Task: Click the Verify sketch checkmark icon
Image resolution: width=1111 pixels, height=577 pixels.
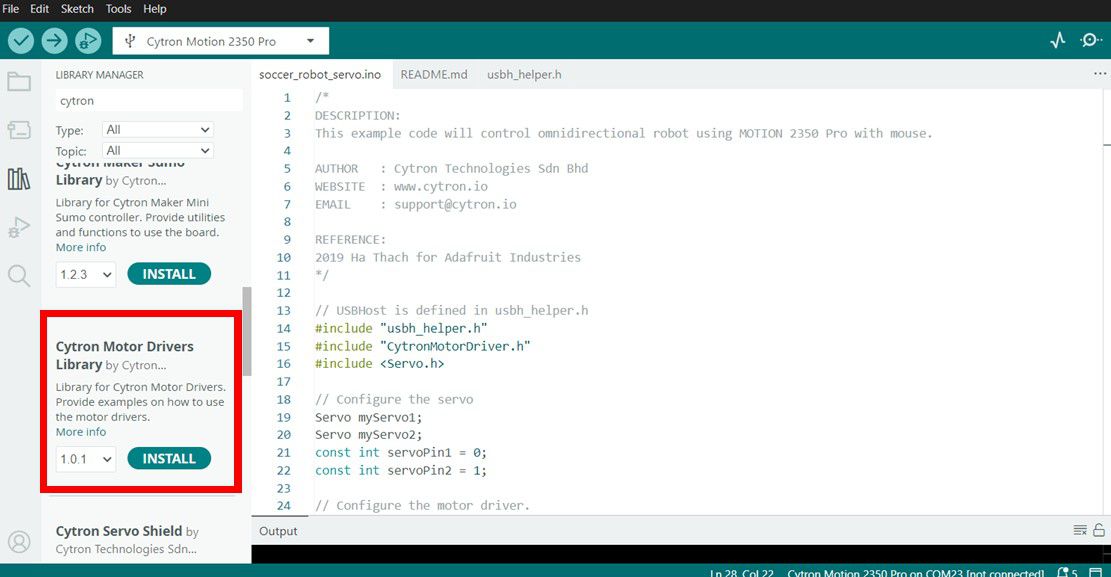Action: pyautogui.click(x=21, y=41)
